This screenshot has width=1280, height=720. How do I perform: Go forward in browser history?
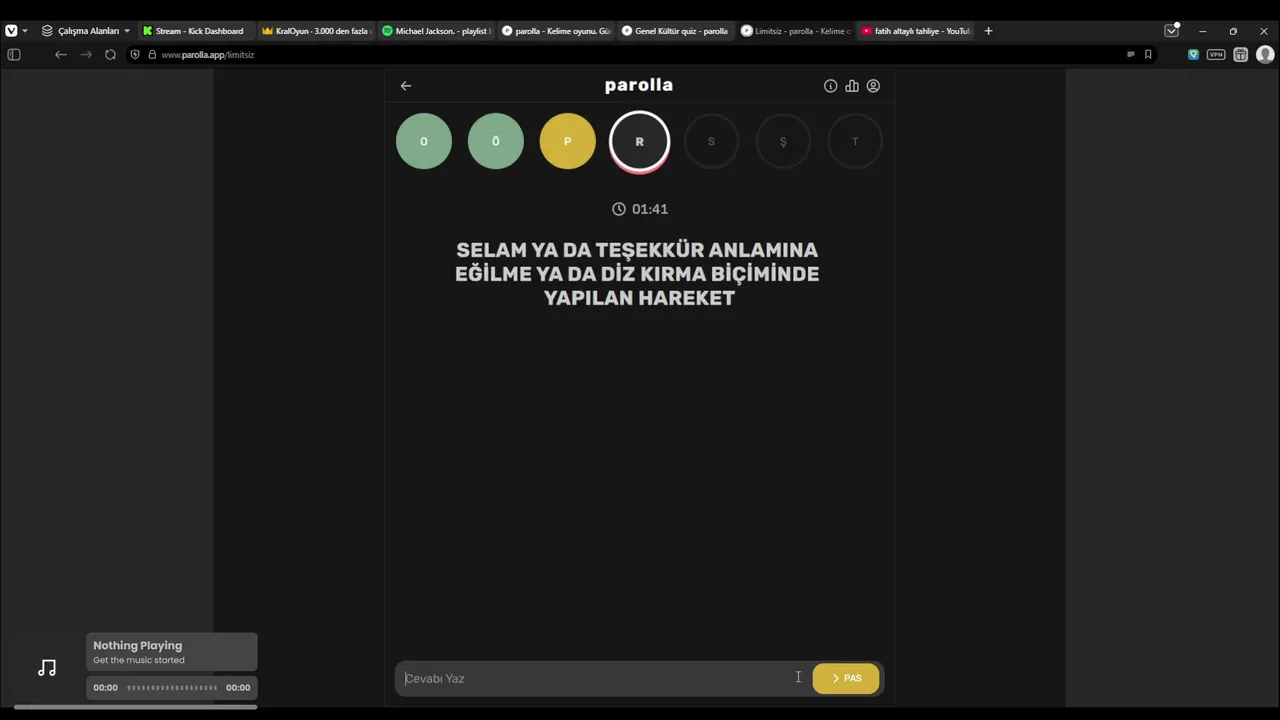click(86, 55)
